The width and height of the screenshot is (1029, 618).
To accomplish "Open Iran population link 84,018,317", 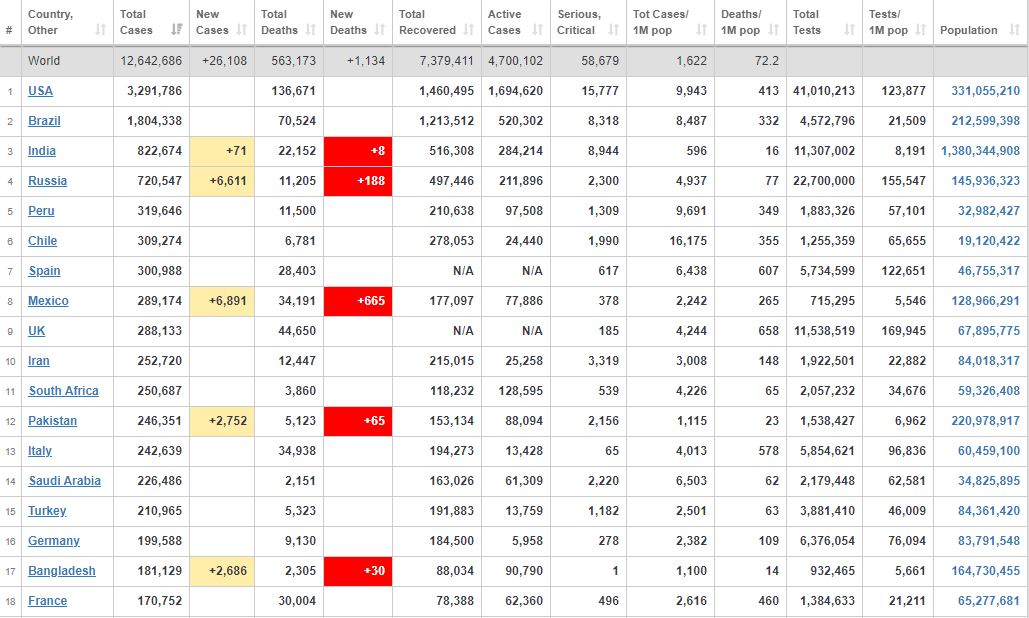I will [x=989, y=361].
